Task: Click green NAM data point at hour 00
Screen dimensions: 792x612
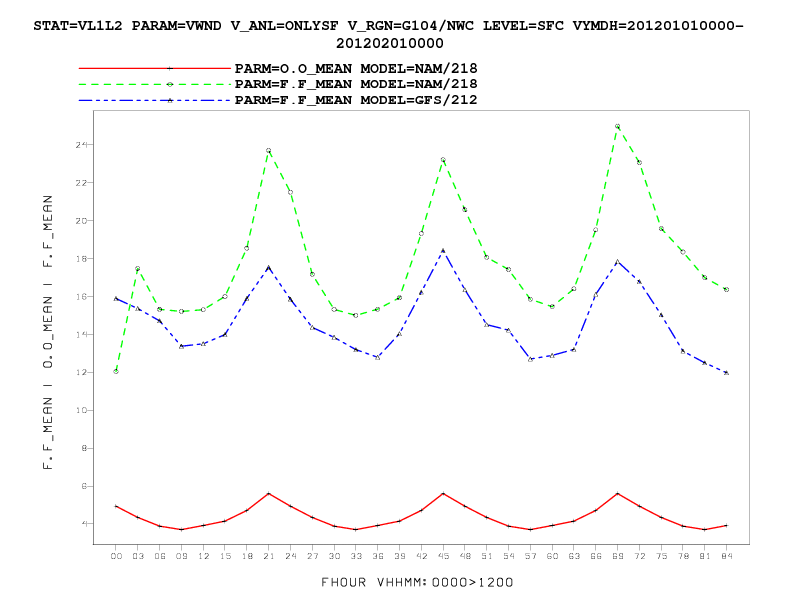Action: tap(116, 371)
